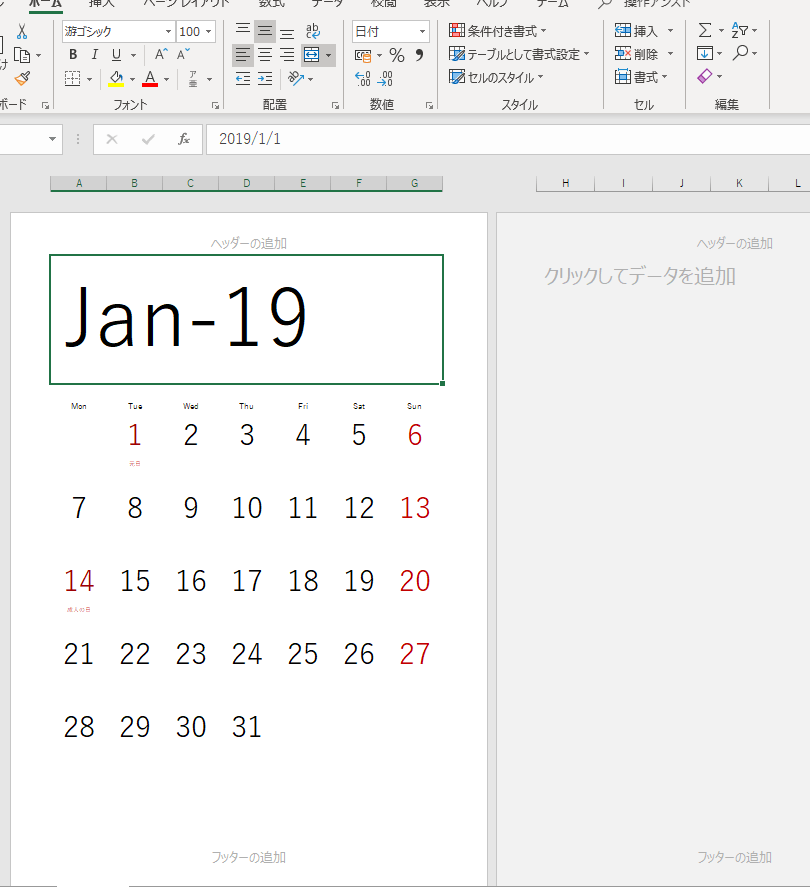
Task: Open alignment settings dialog launcher
Action: (x=335, y=105)
